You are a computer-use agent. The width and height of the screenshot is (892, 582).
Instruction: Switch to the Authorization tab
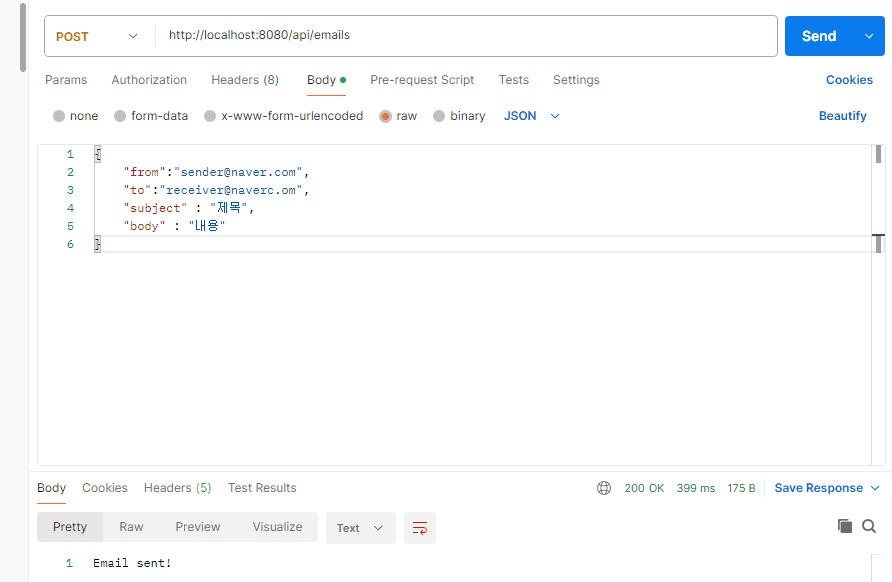tap(149, 80)
